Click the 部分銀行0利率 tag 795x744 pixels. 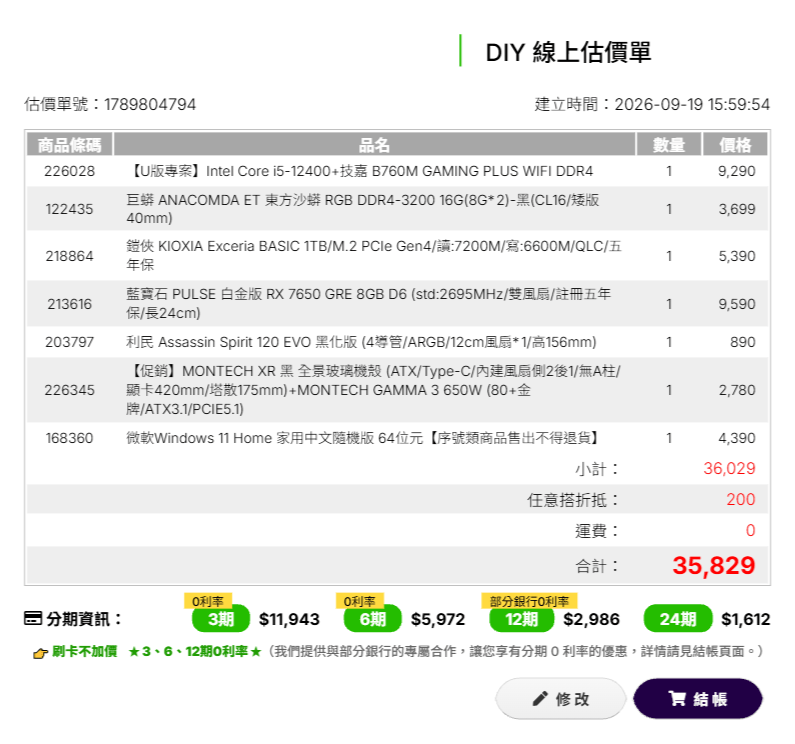529,601
